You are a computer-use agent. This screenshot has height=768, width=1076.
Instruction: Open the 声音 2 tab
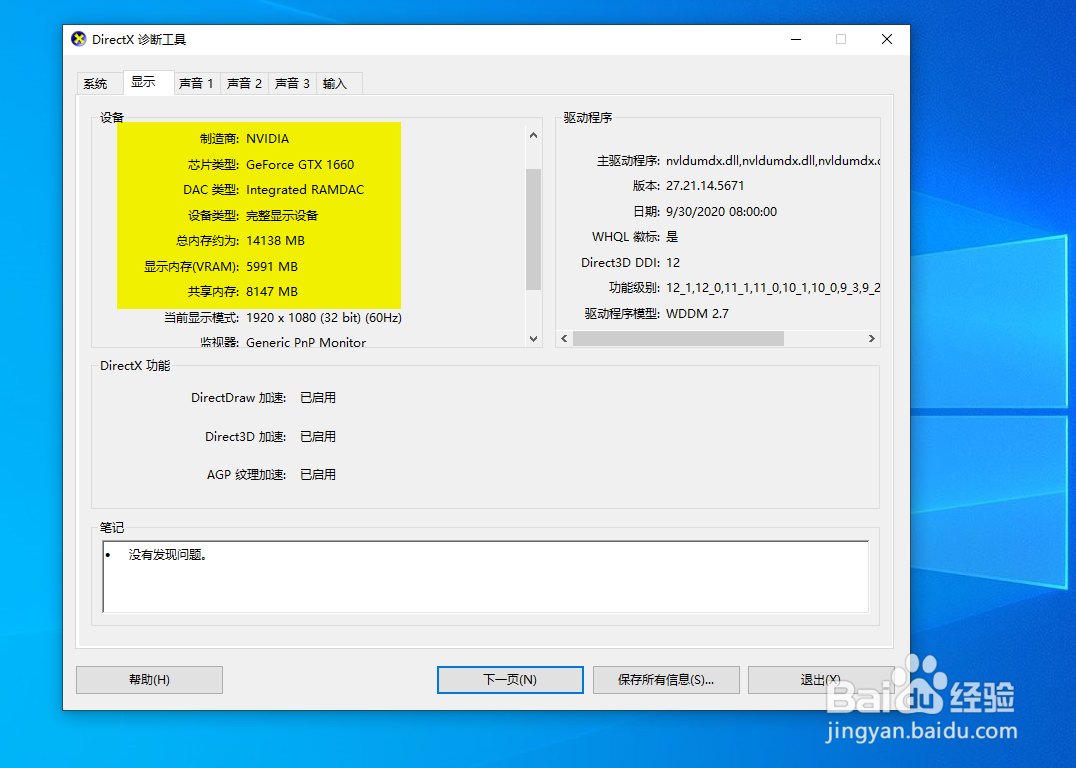pos(244,84)
